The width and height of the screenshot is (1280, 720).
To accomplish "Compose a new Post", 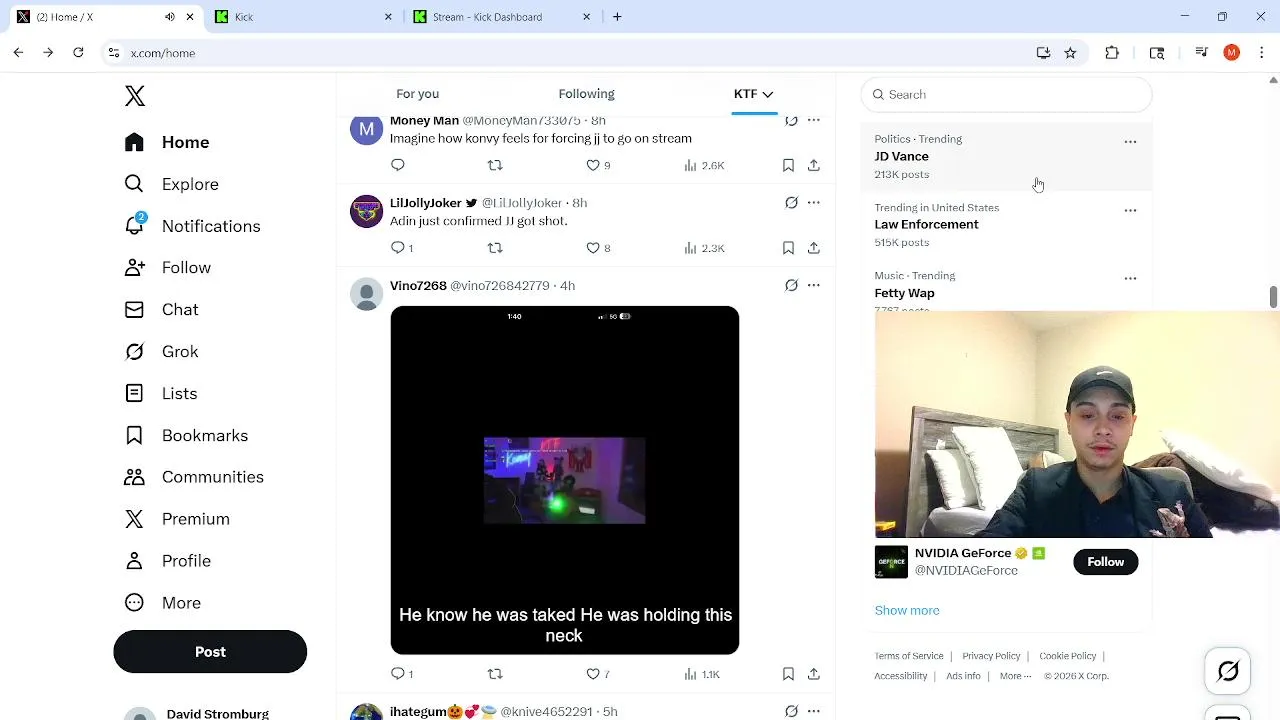I will pyautogui.click(x=210, y=652).
